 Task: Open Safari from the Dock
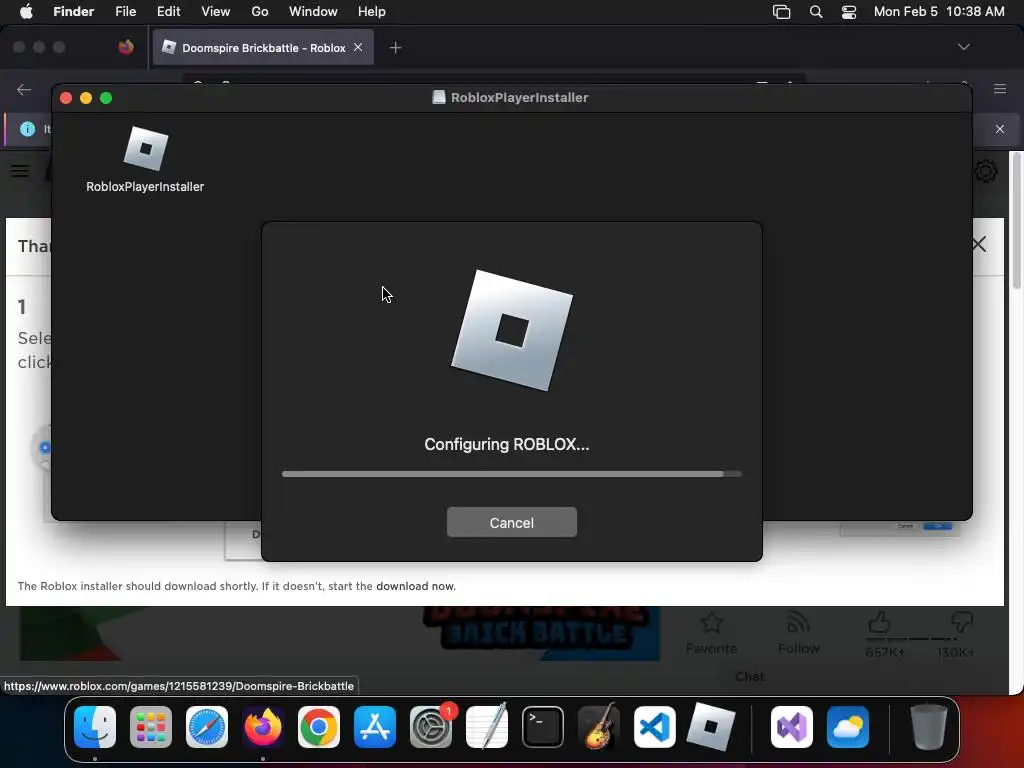pyautogui.click(x=207, y=727)
